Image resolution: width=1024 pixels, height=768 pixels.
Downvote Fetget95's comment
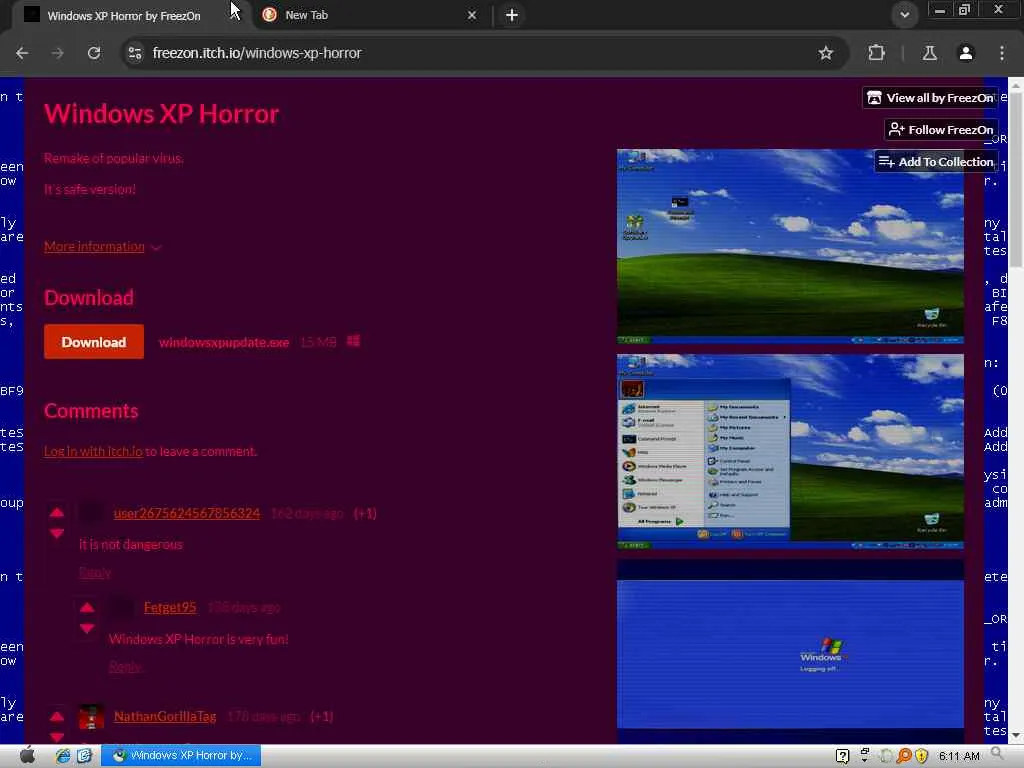pyautogui.click(x=87, y=628)
